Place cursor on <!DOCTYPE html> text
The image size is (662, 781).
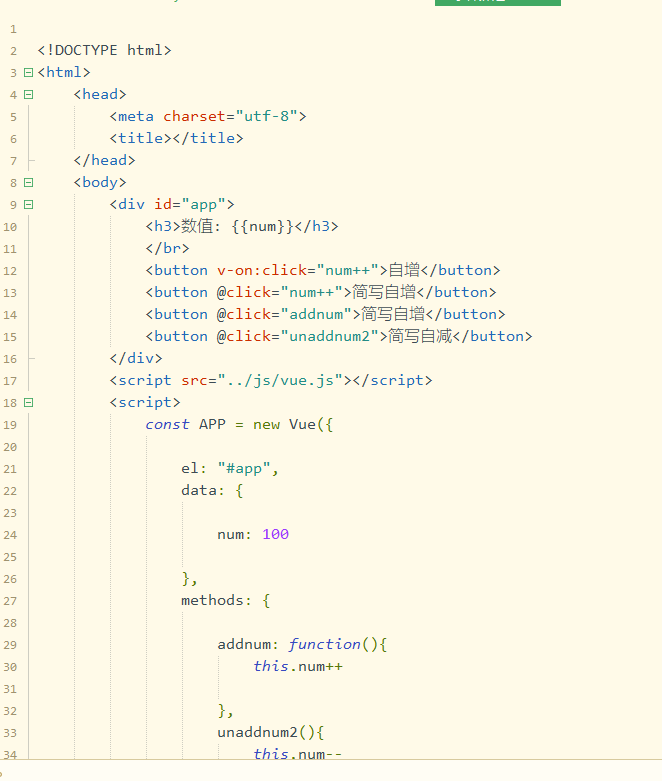(x=104, y=50)
